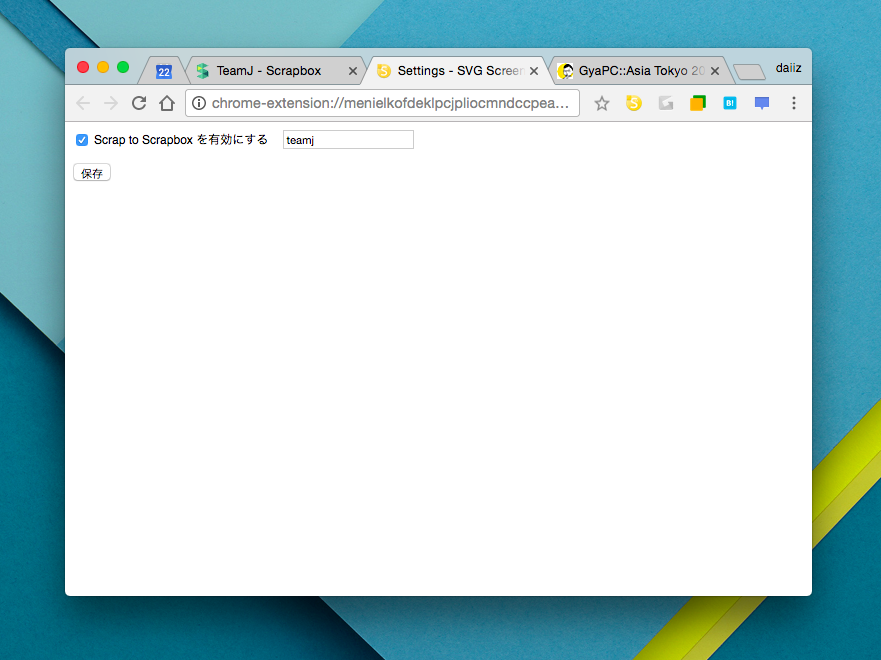Click the blue speech bubble extension

pyautogui.click(x=762, y=103)
